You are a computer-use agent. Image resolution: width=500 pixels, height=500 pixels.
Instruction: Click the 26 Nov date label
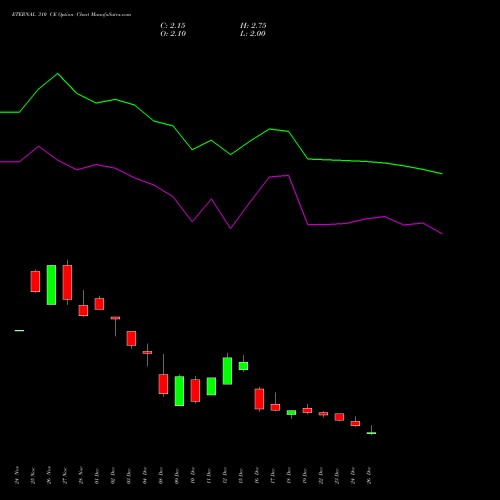49,476
